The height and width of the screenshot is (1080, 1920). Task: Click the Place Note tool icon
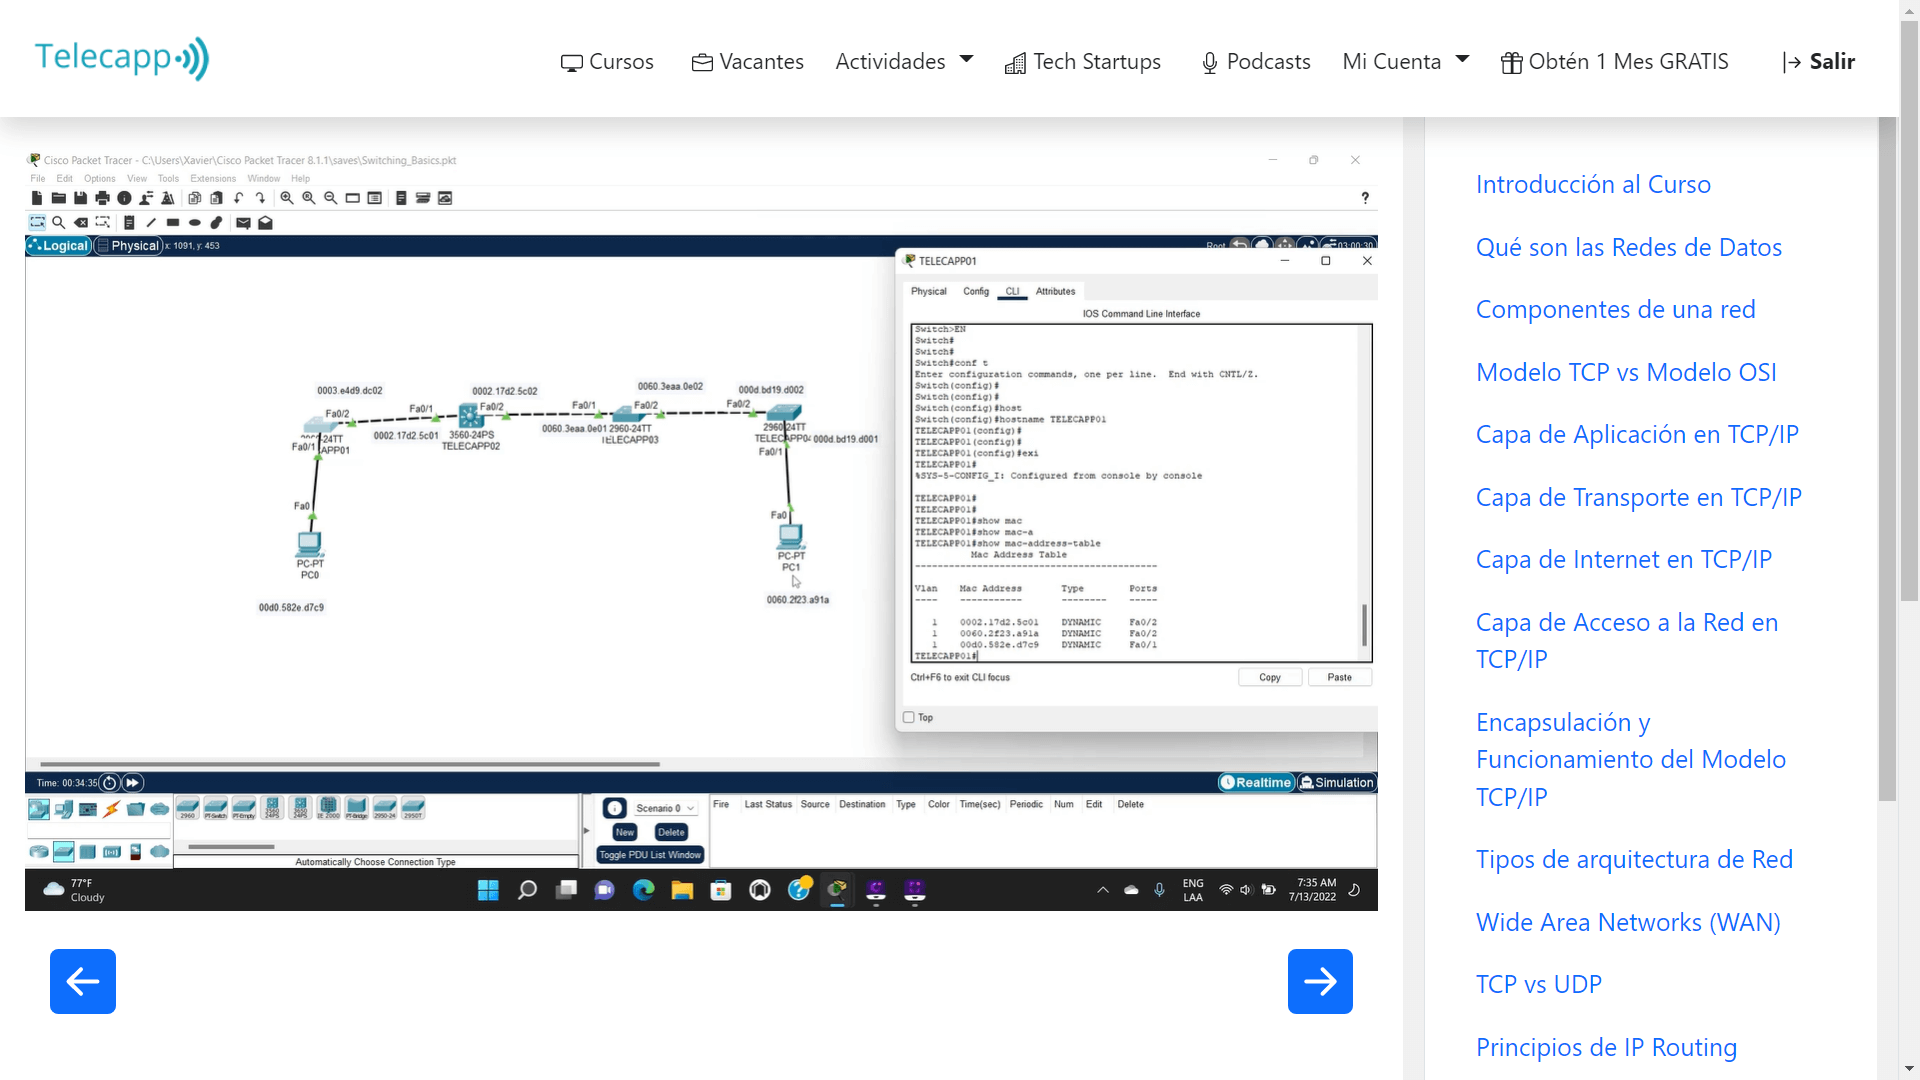tap(130, 222)
